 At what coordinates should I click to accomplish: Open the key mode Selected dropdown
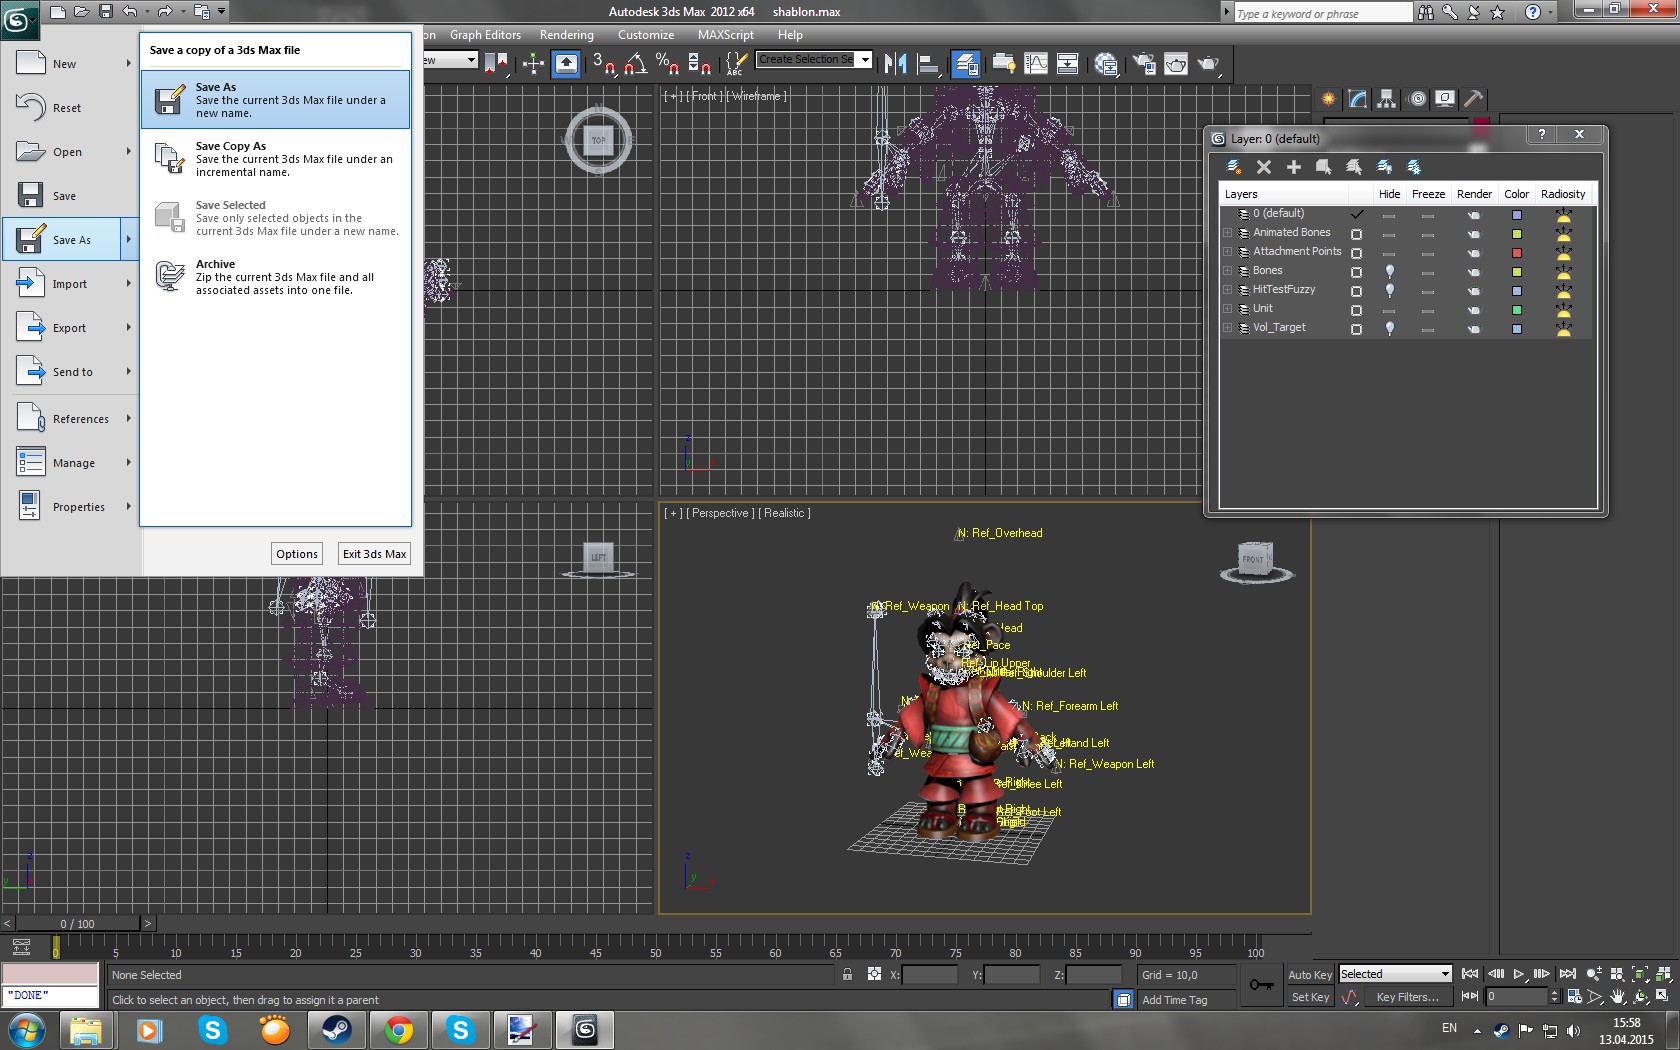(x=1445, y=974)
